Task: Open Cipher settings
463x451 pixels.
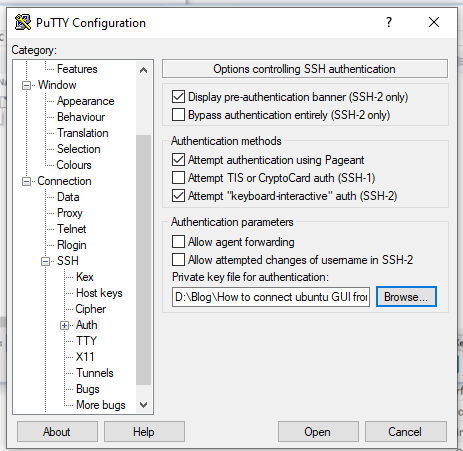Action: [91, 309]
